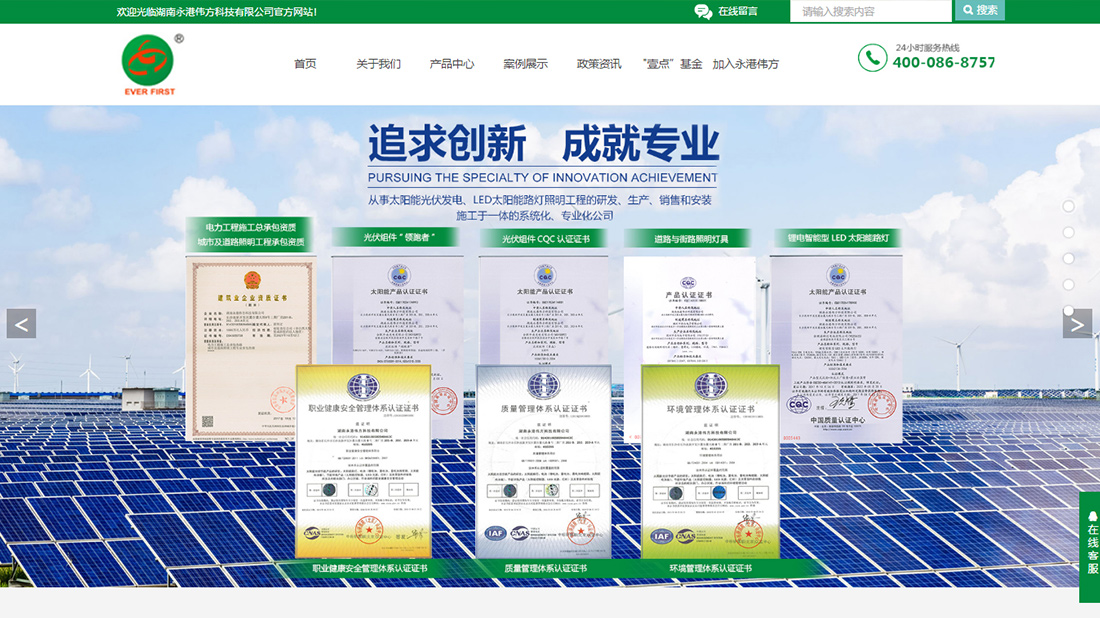Click the left arrow to view previous slide
This screenshot has width=1100, height=618.
coord(20,323)
